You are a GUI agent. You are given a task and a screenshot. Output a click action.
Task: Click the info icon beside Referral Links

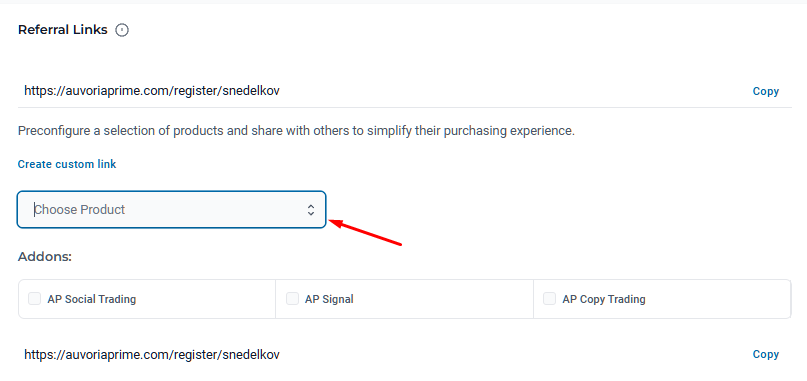click(x=122, y=30)
